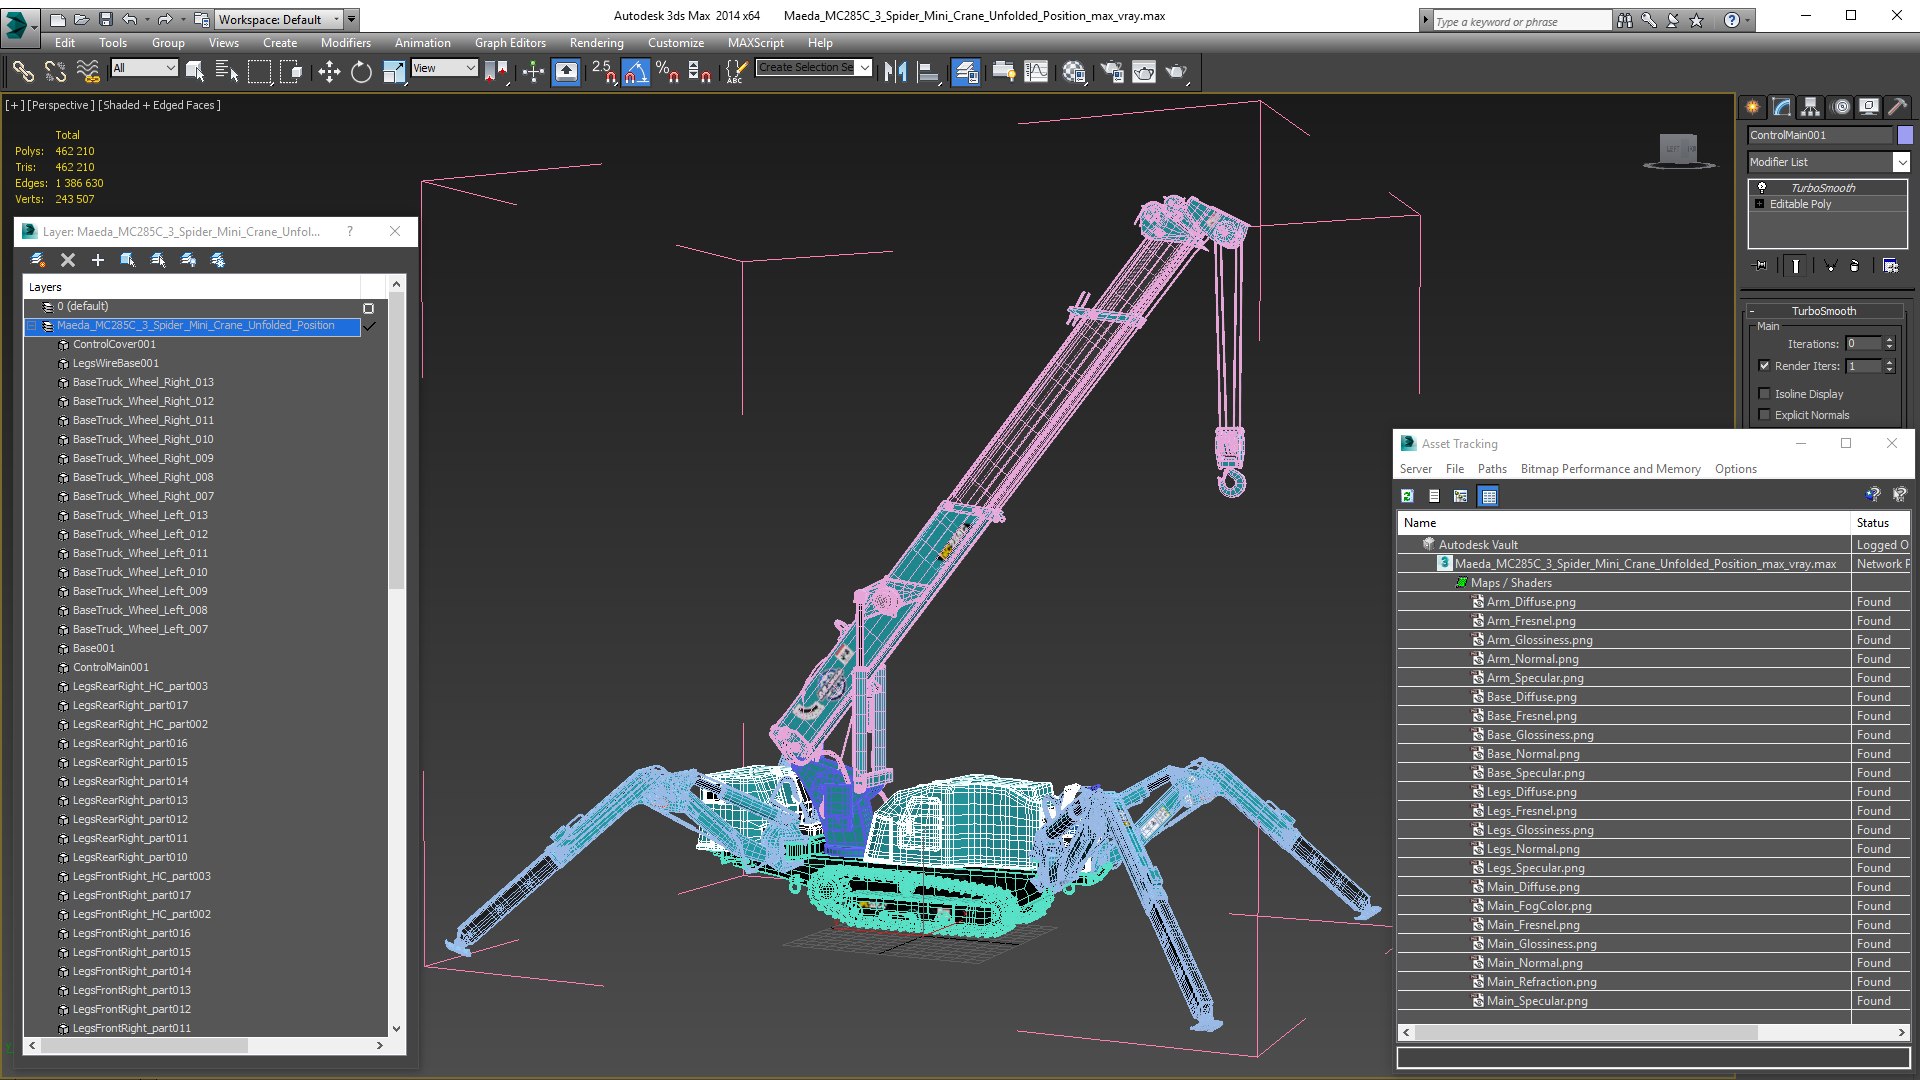This screenshot has height=1080, width=1920.
Task: Open Render Setup dialog
Action: click(1111, 71)
